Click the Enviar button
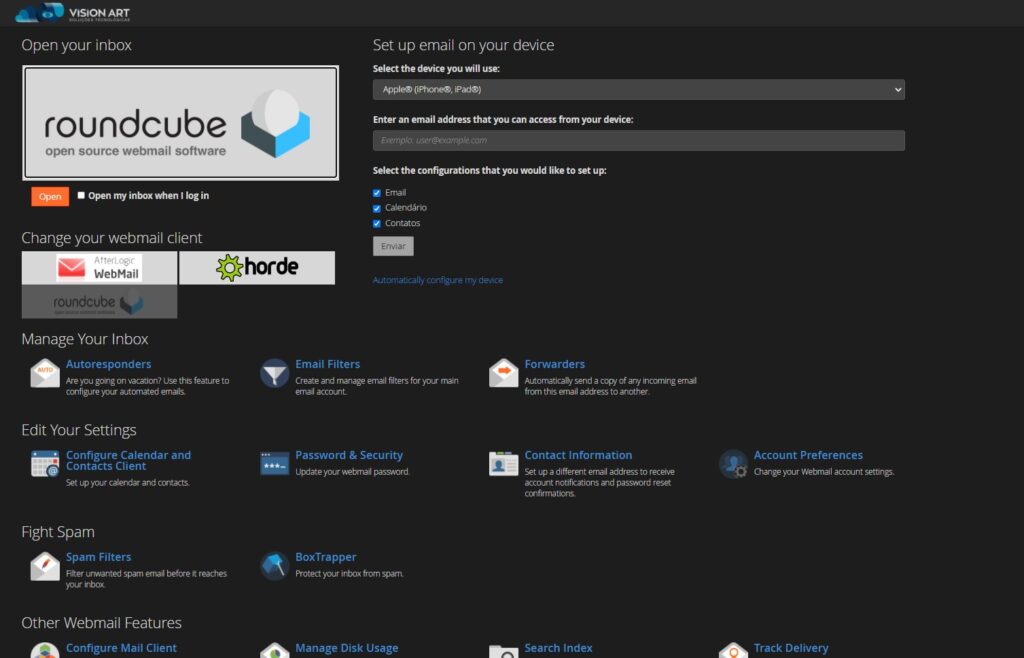The height and width of the screenshot is (658, 1024). pyautogui.click(x=393, y=246)
